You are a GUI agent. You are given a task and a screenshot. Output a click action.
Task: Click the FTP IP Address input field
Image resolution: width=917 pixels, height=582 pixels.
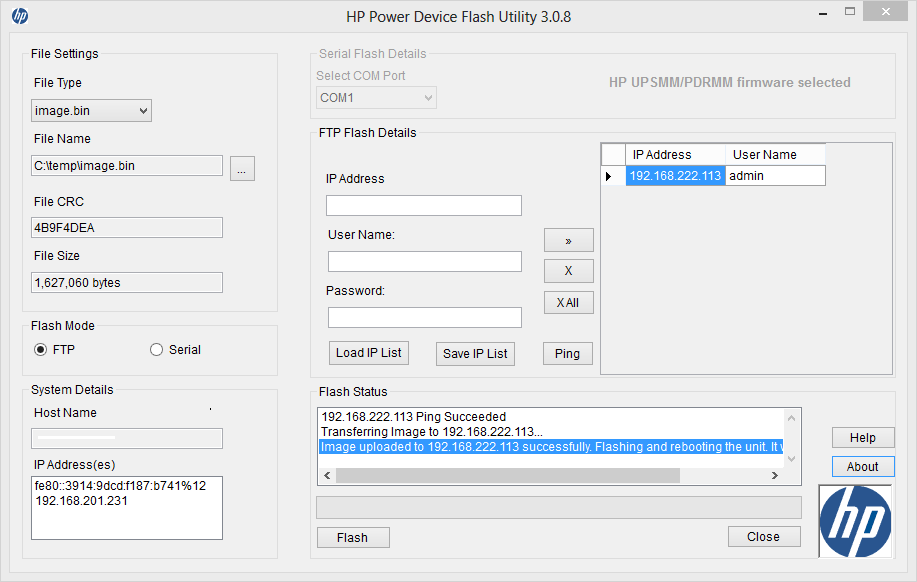coord(424,205)
